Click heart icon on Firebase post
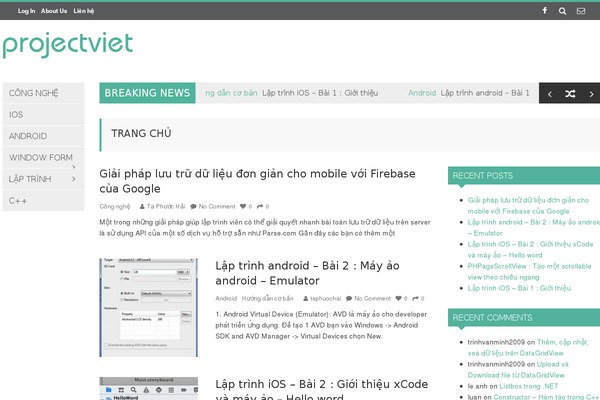The height and width of the screenshot is (400, 600). [x=243, y=206]
